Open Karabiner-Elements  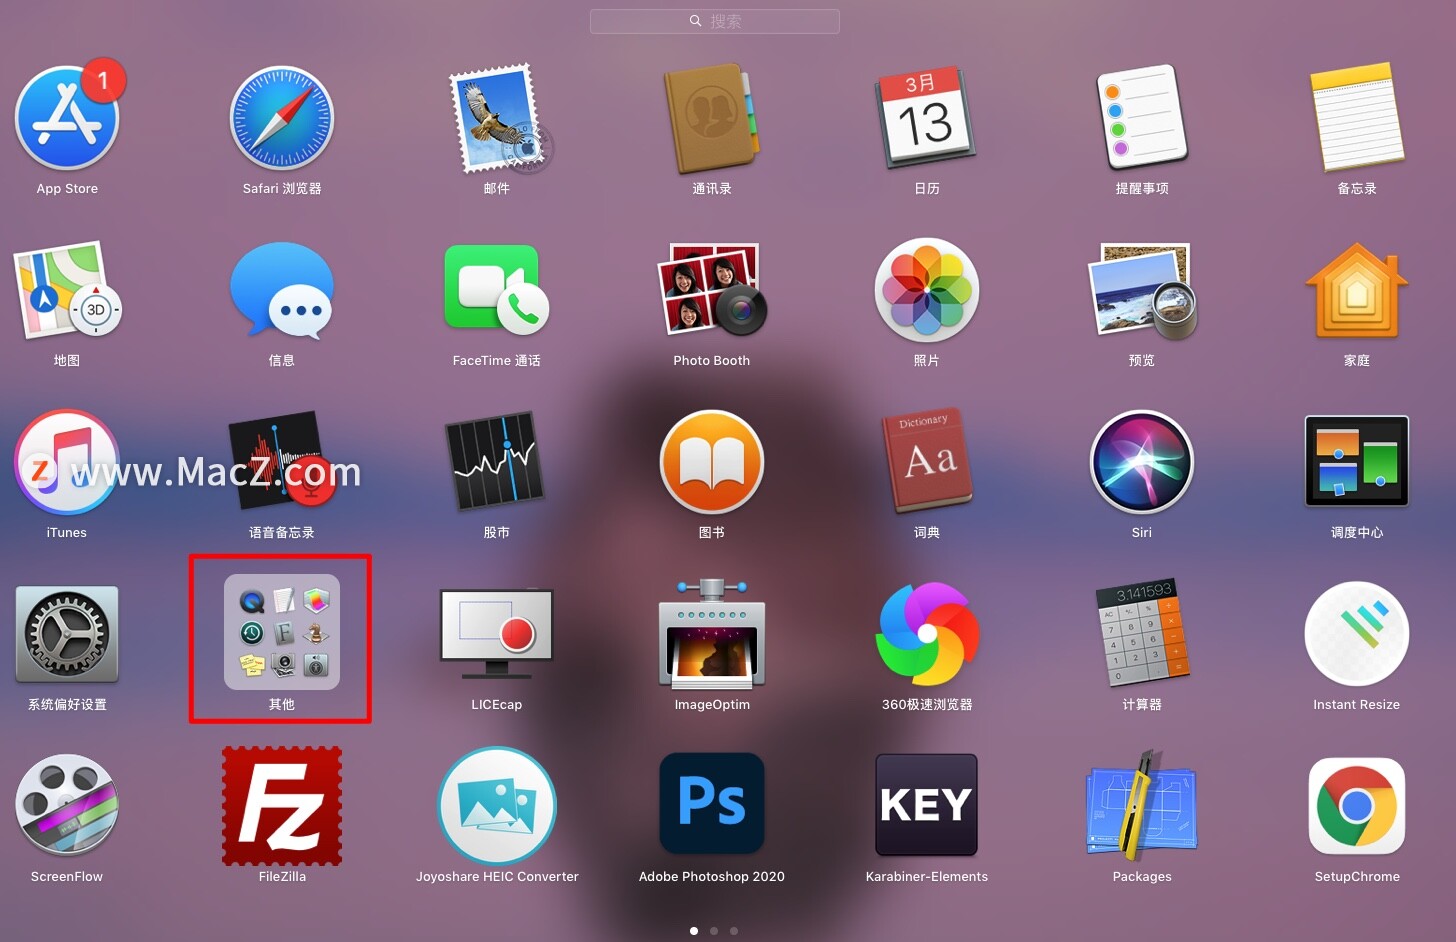927,804
